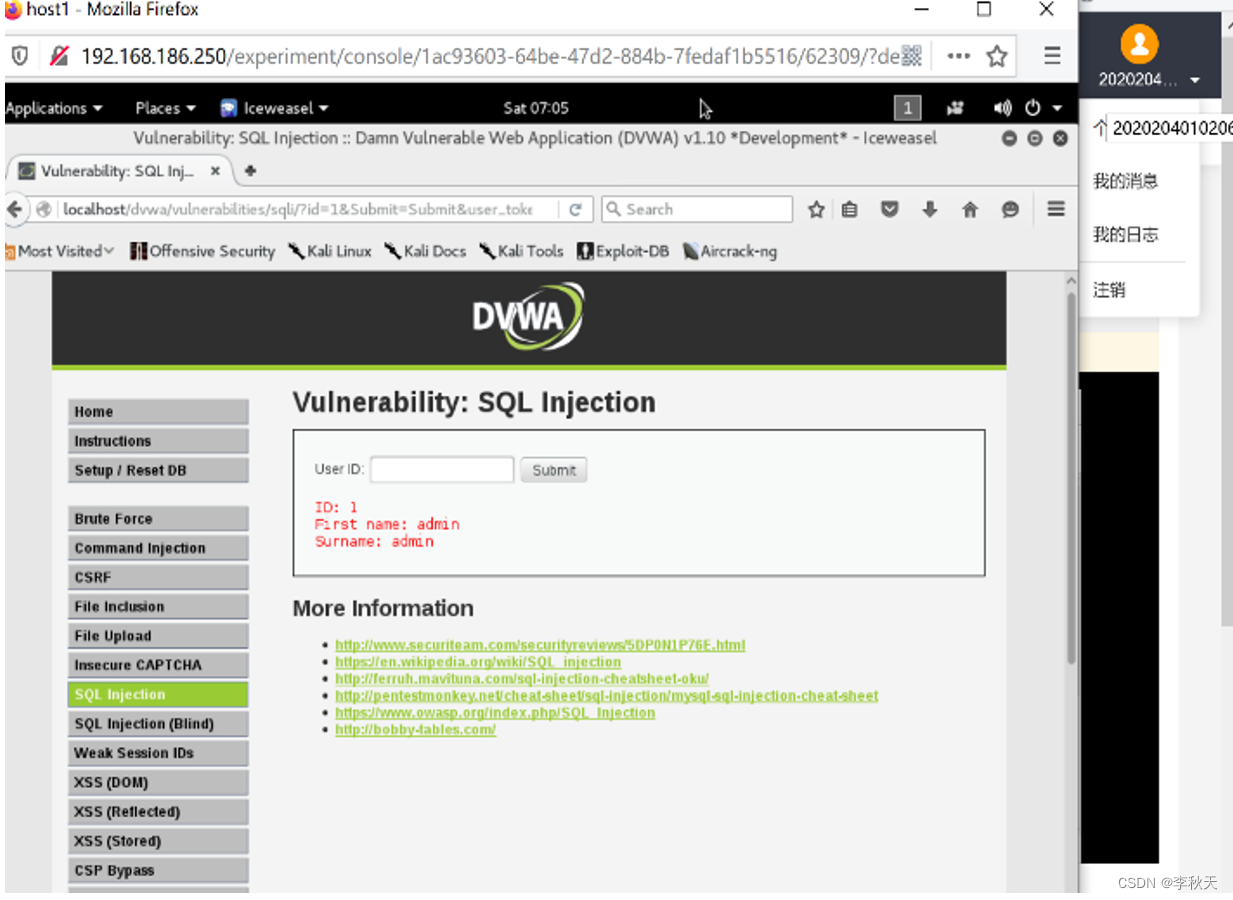Screen dimensions: 1233x900
Task: Click the Pocket icon in Iceweasel toolbar
Action: [890, 209]
